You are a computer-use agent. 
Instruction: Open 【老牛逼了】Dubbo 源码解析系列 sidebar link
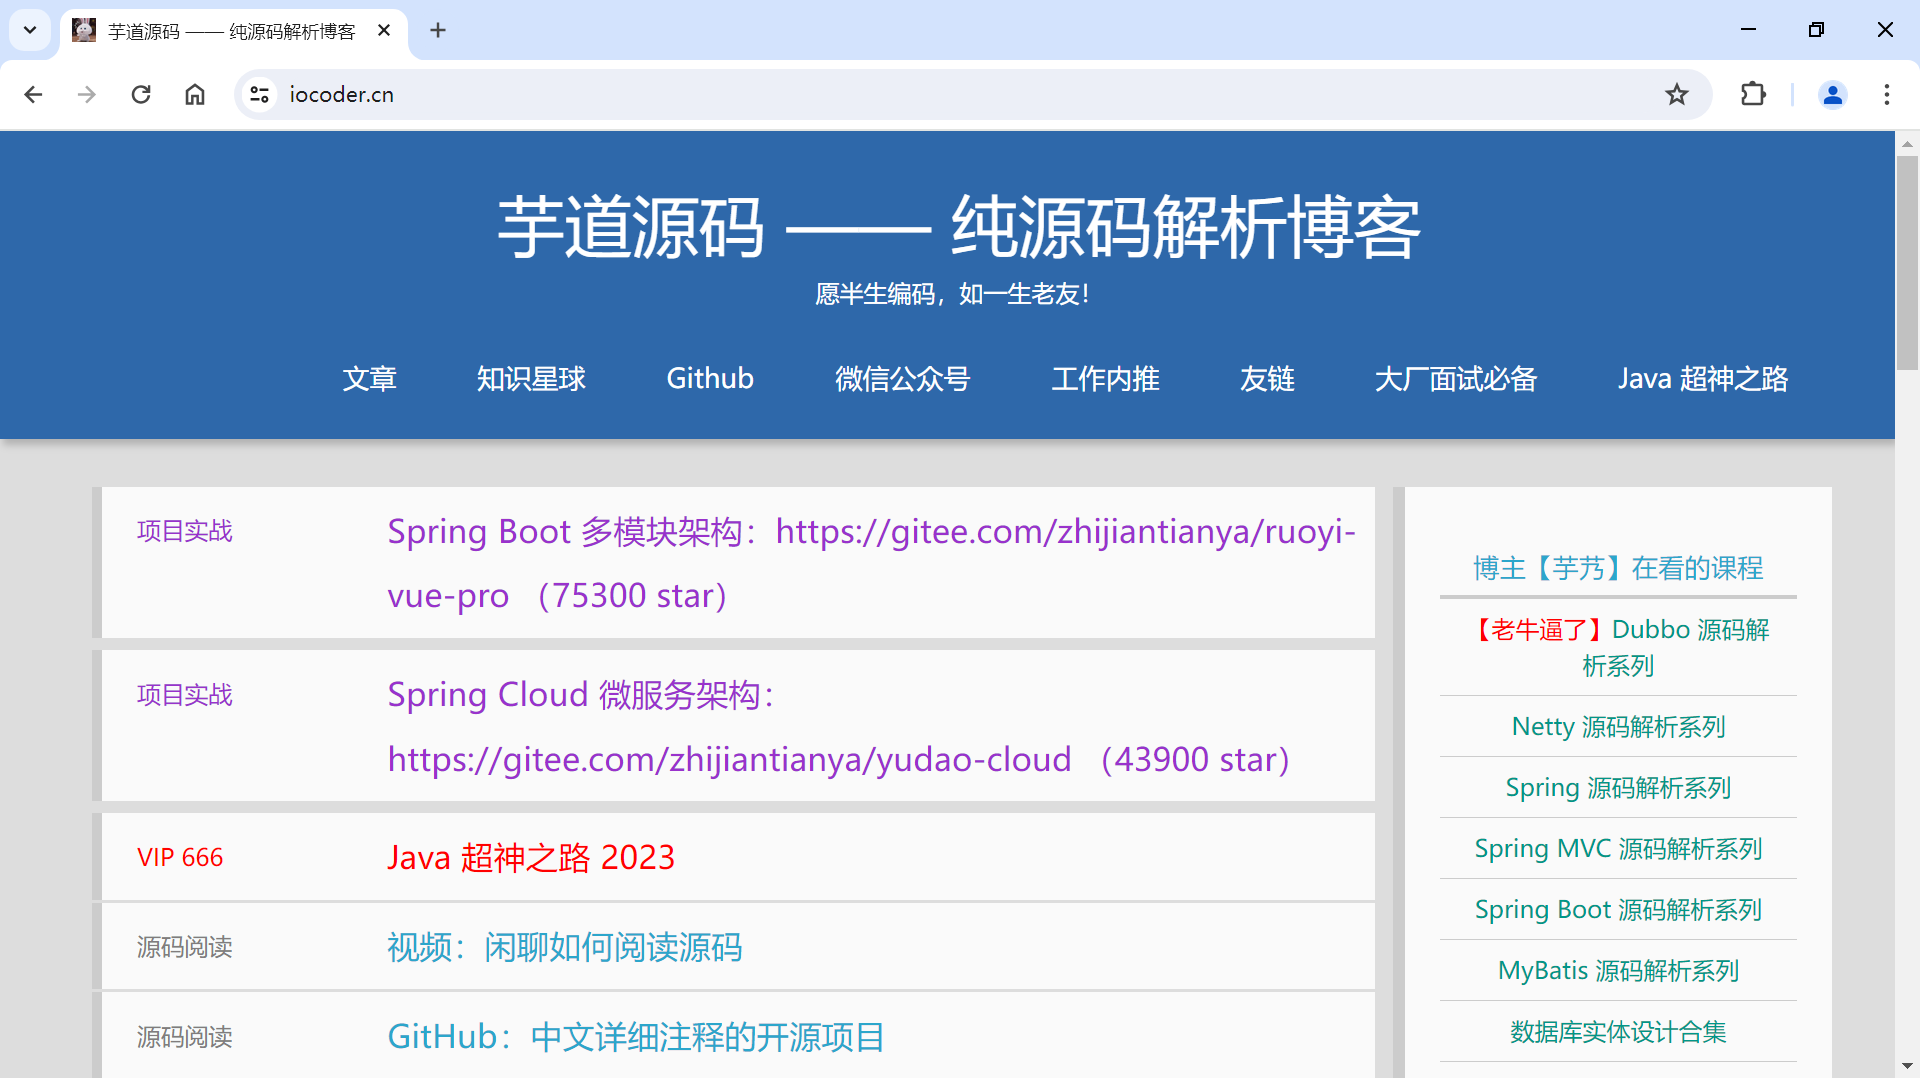[x=1618, y=647]
